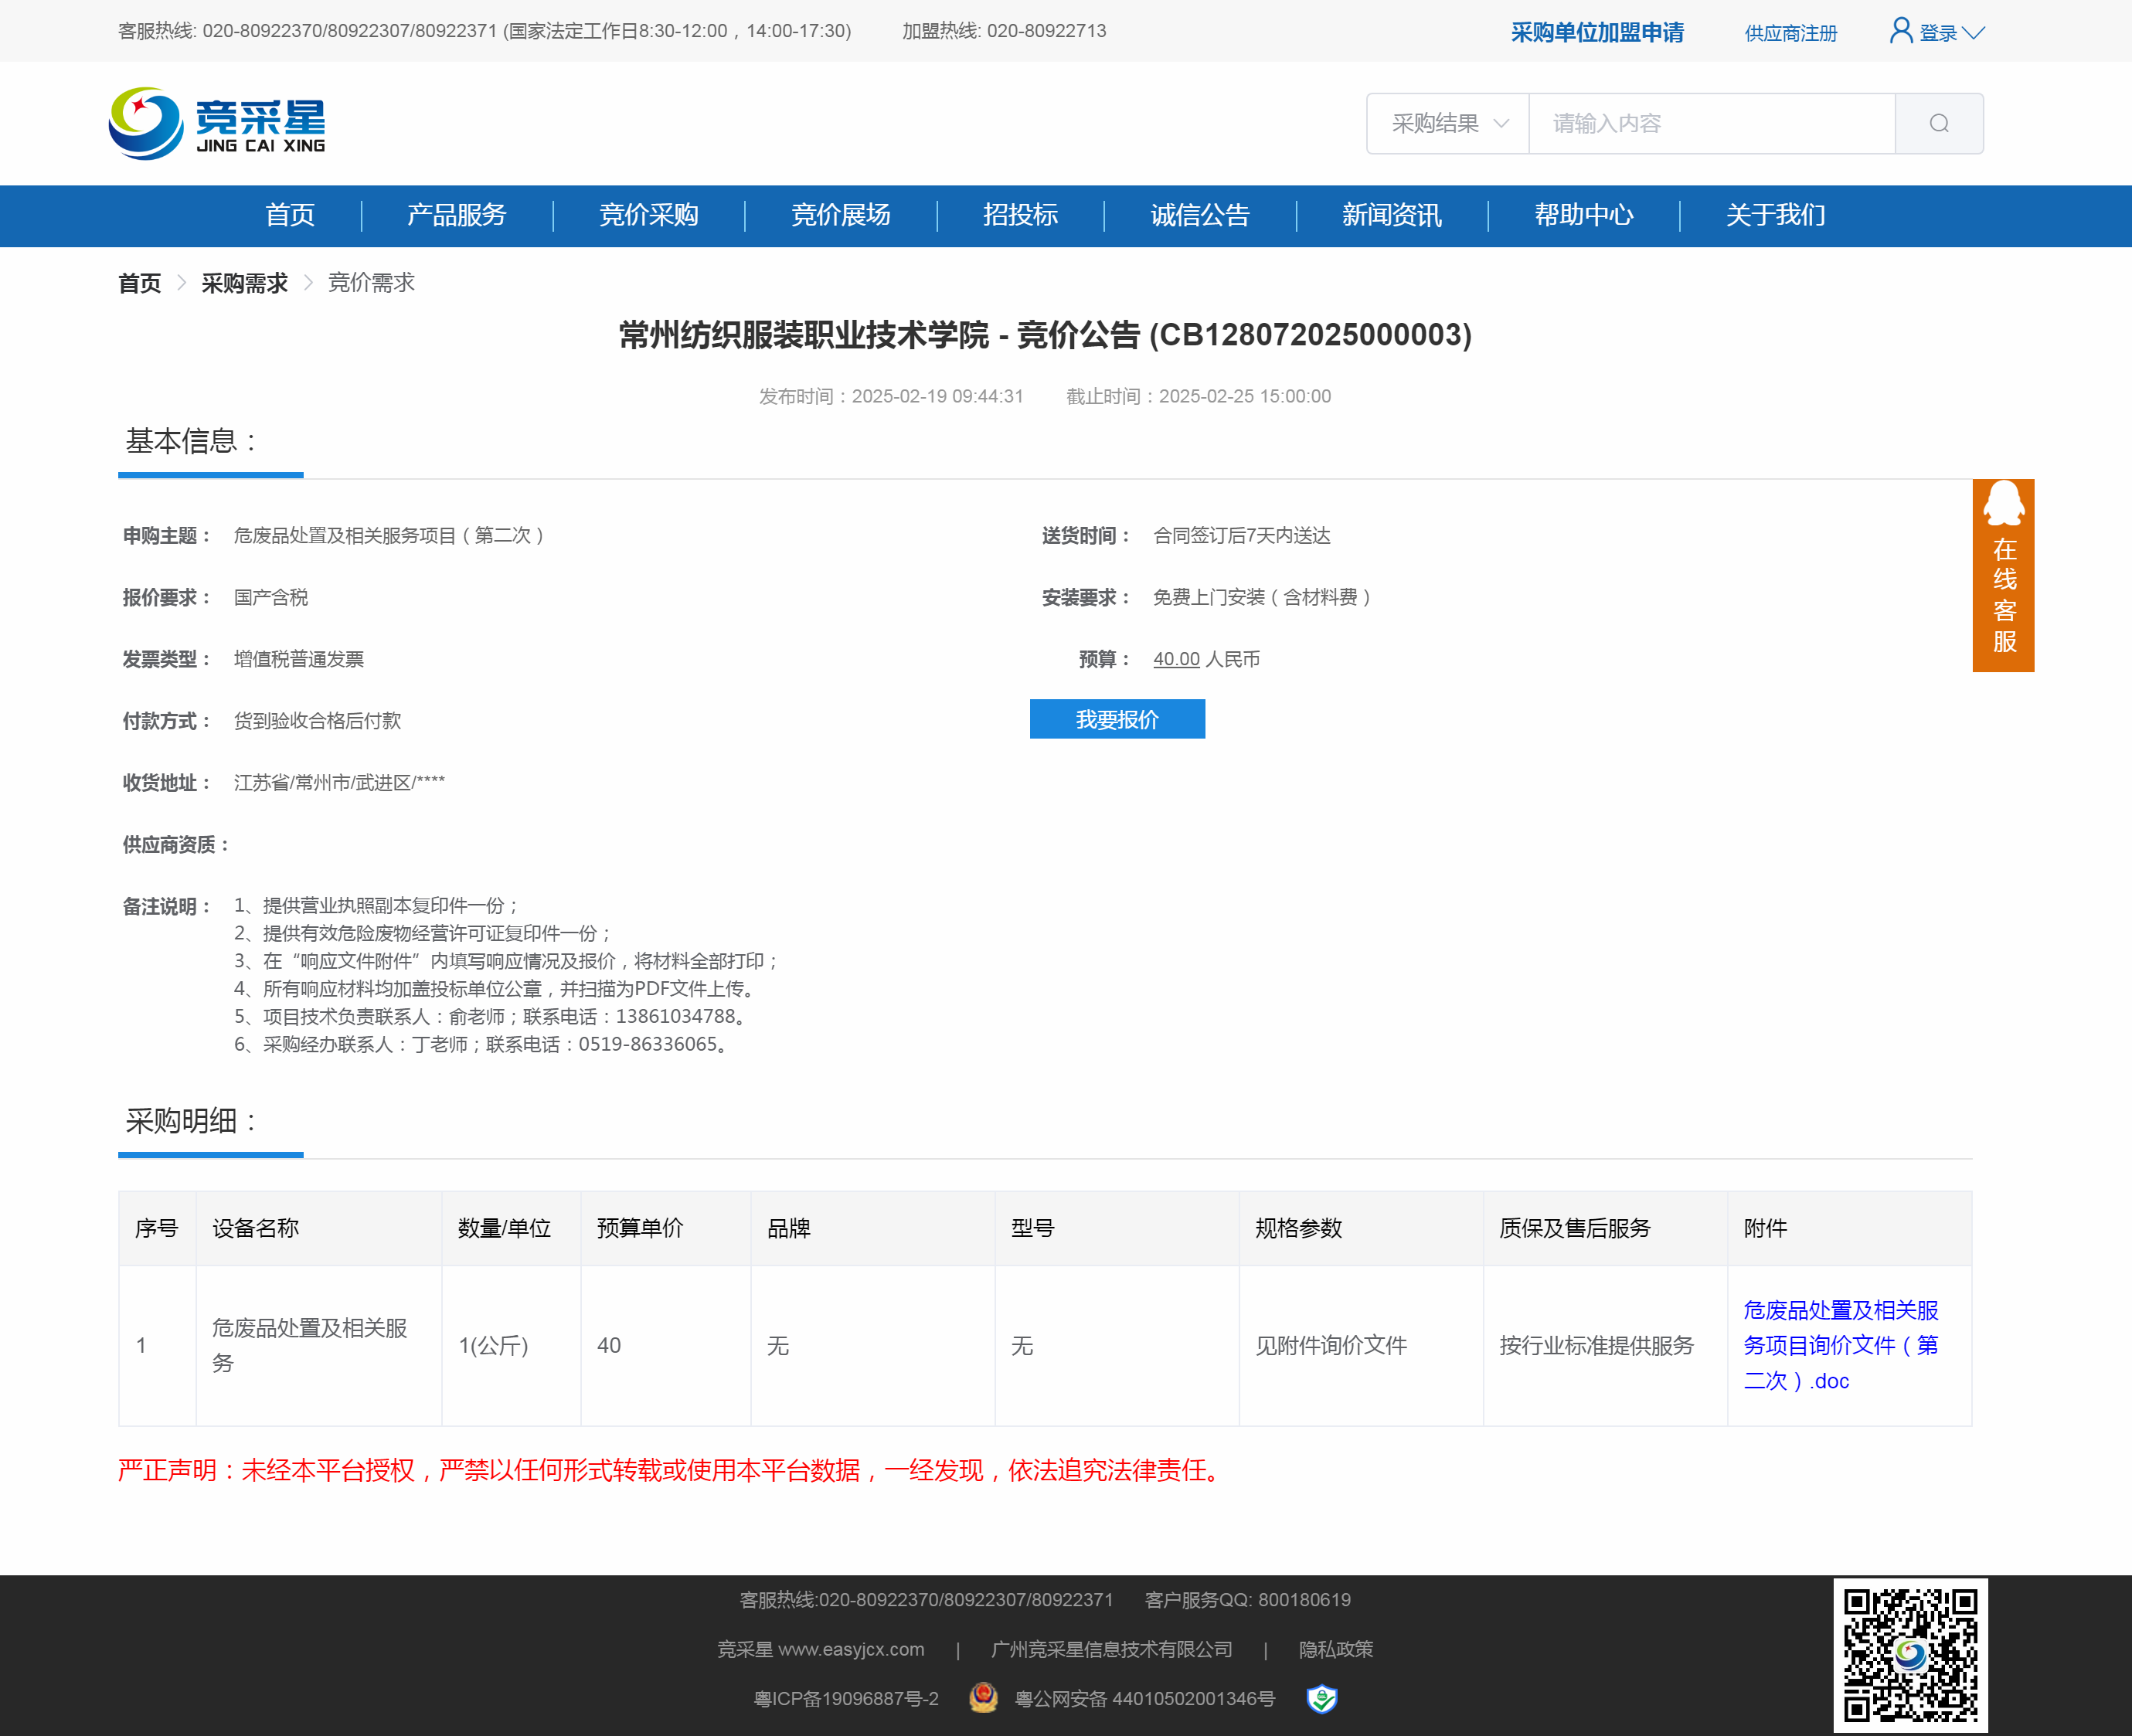Screen dimensions: 2132x1736
Task: Click the green shield certification icon
Action: (x=1321, y=1697)
